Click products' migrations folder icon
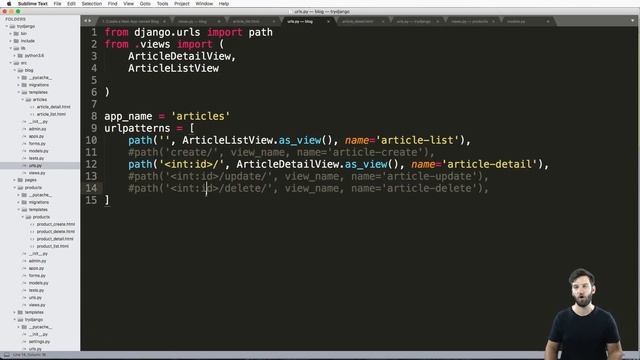 24,202
